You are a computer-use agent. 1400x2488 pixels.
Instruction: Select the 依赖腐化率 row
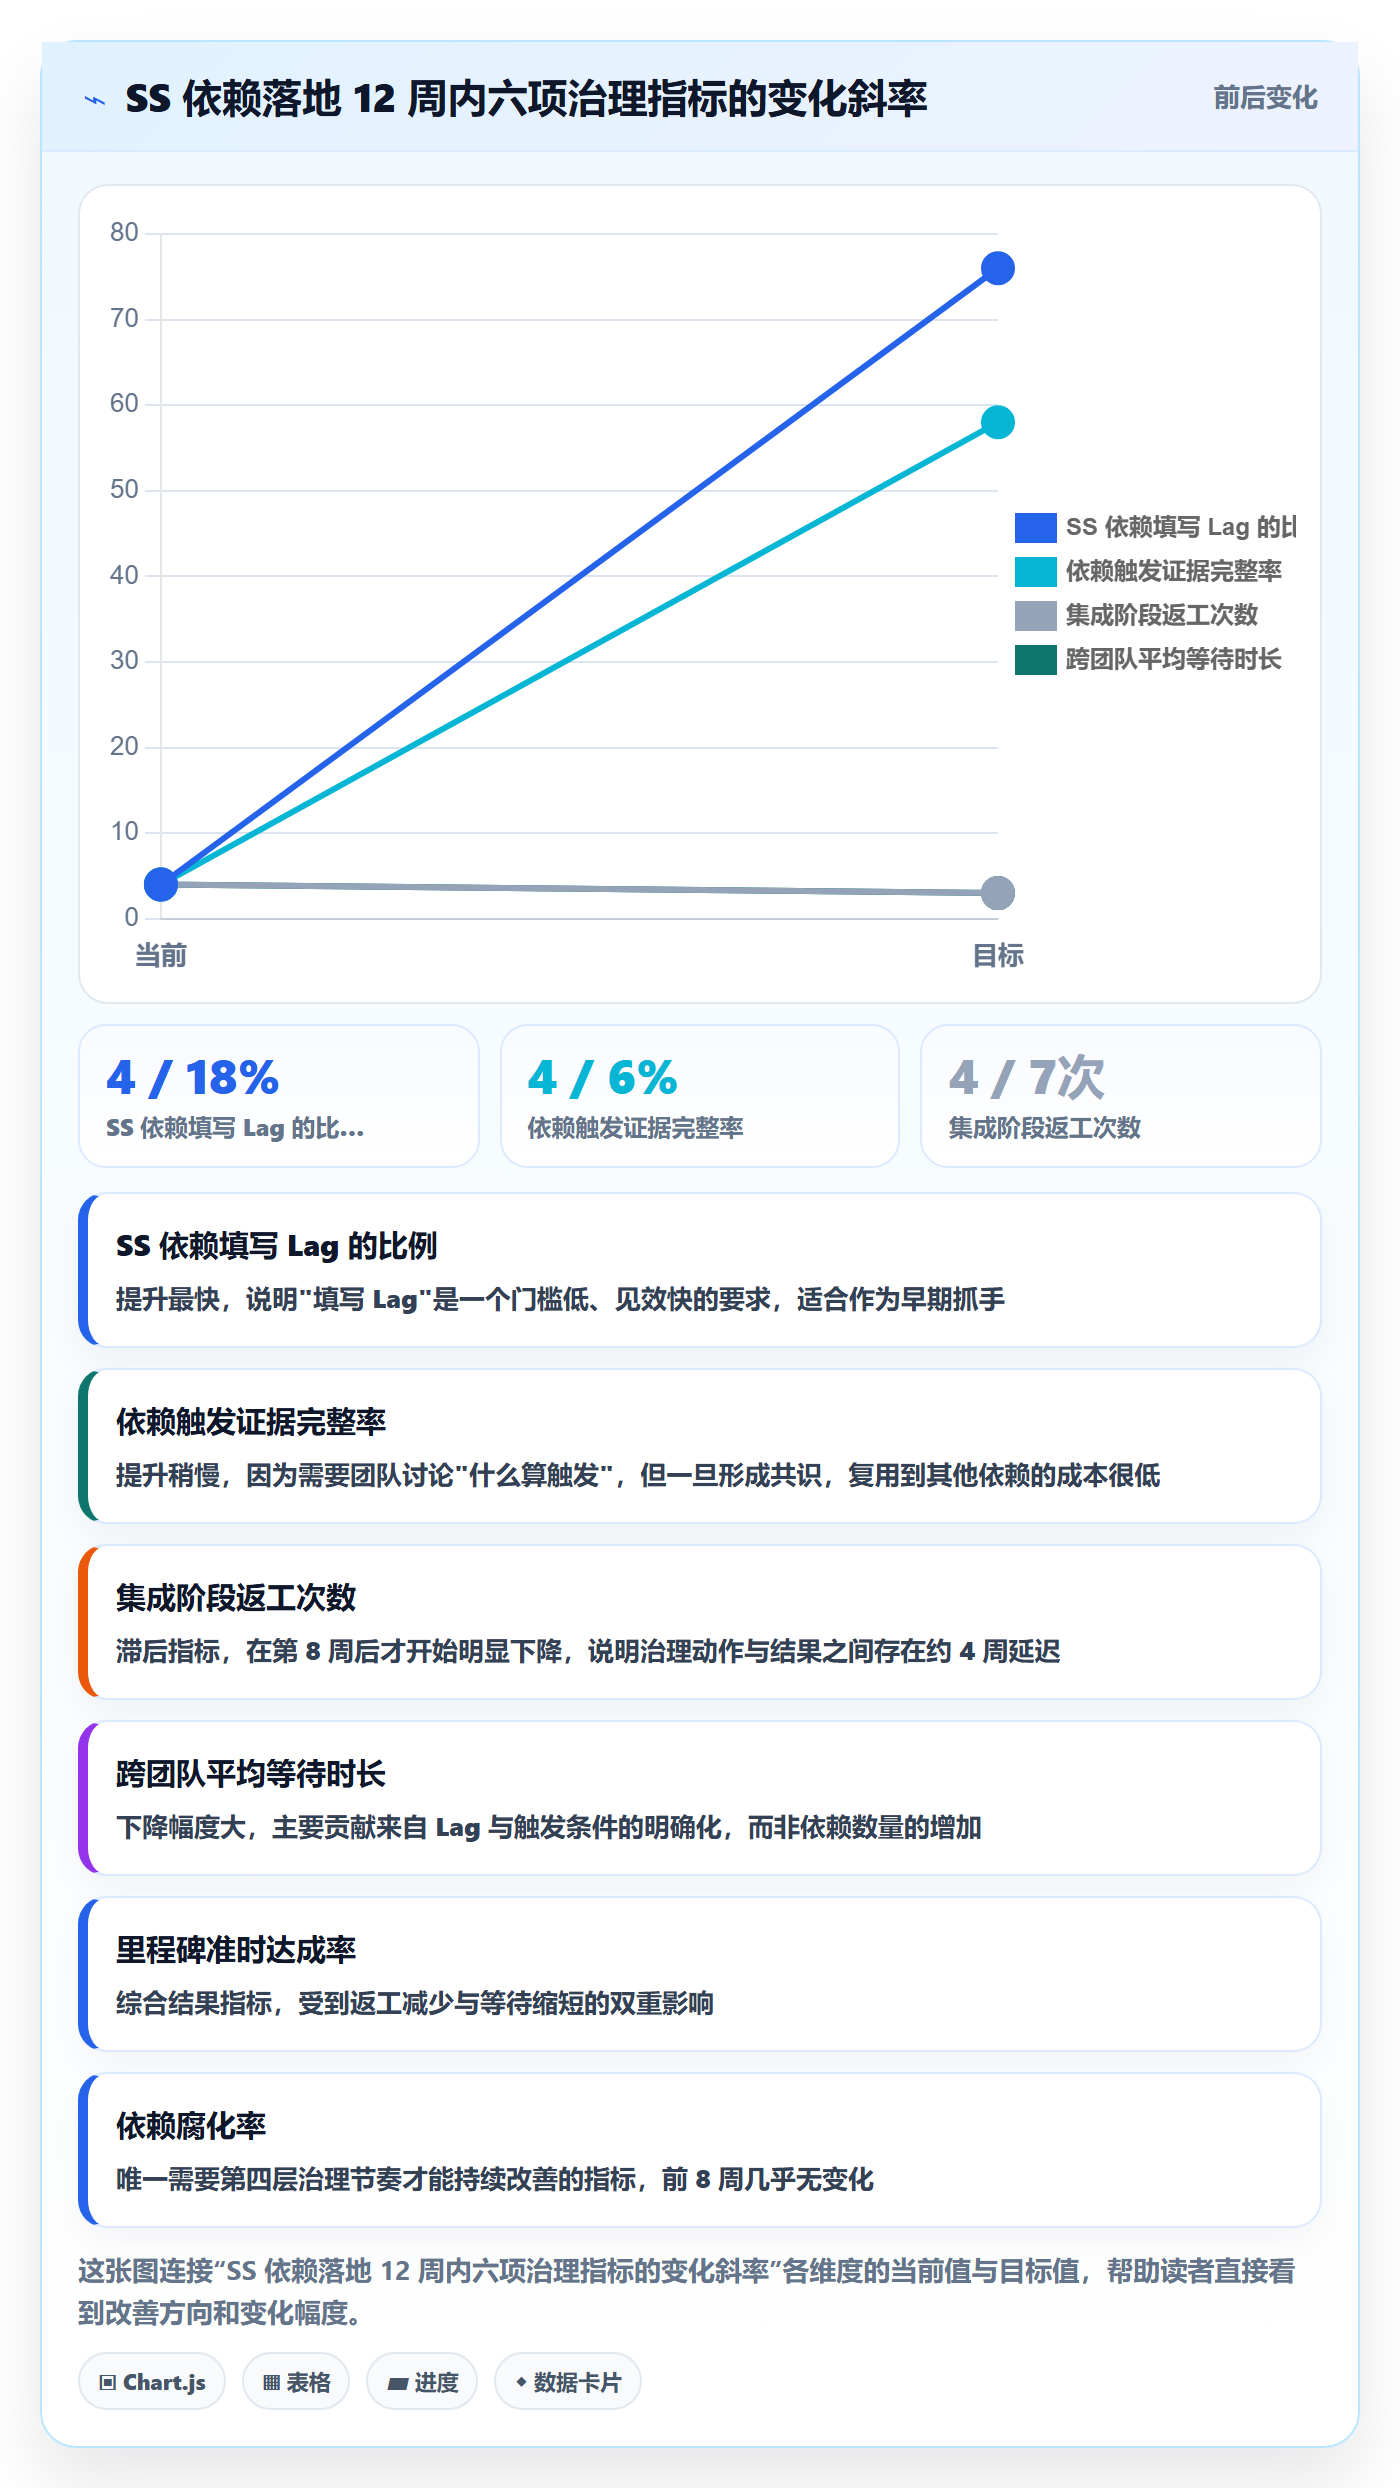pyautogui.click(x=700, y=2150)
